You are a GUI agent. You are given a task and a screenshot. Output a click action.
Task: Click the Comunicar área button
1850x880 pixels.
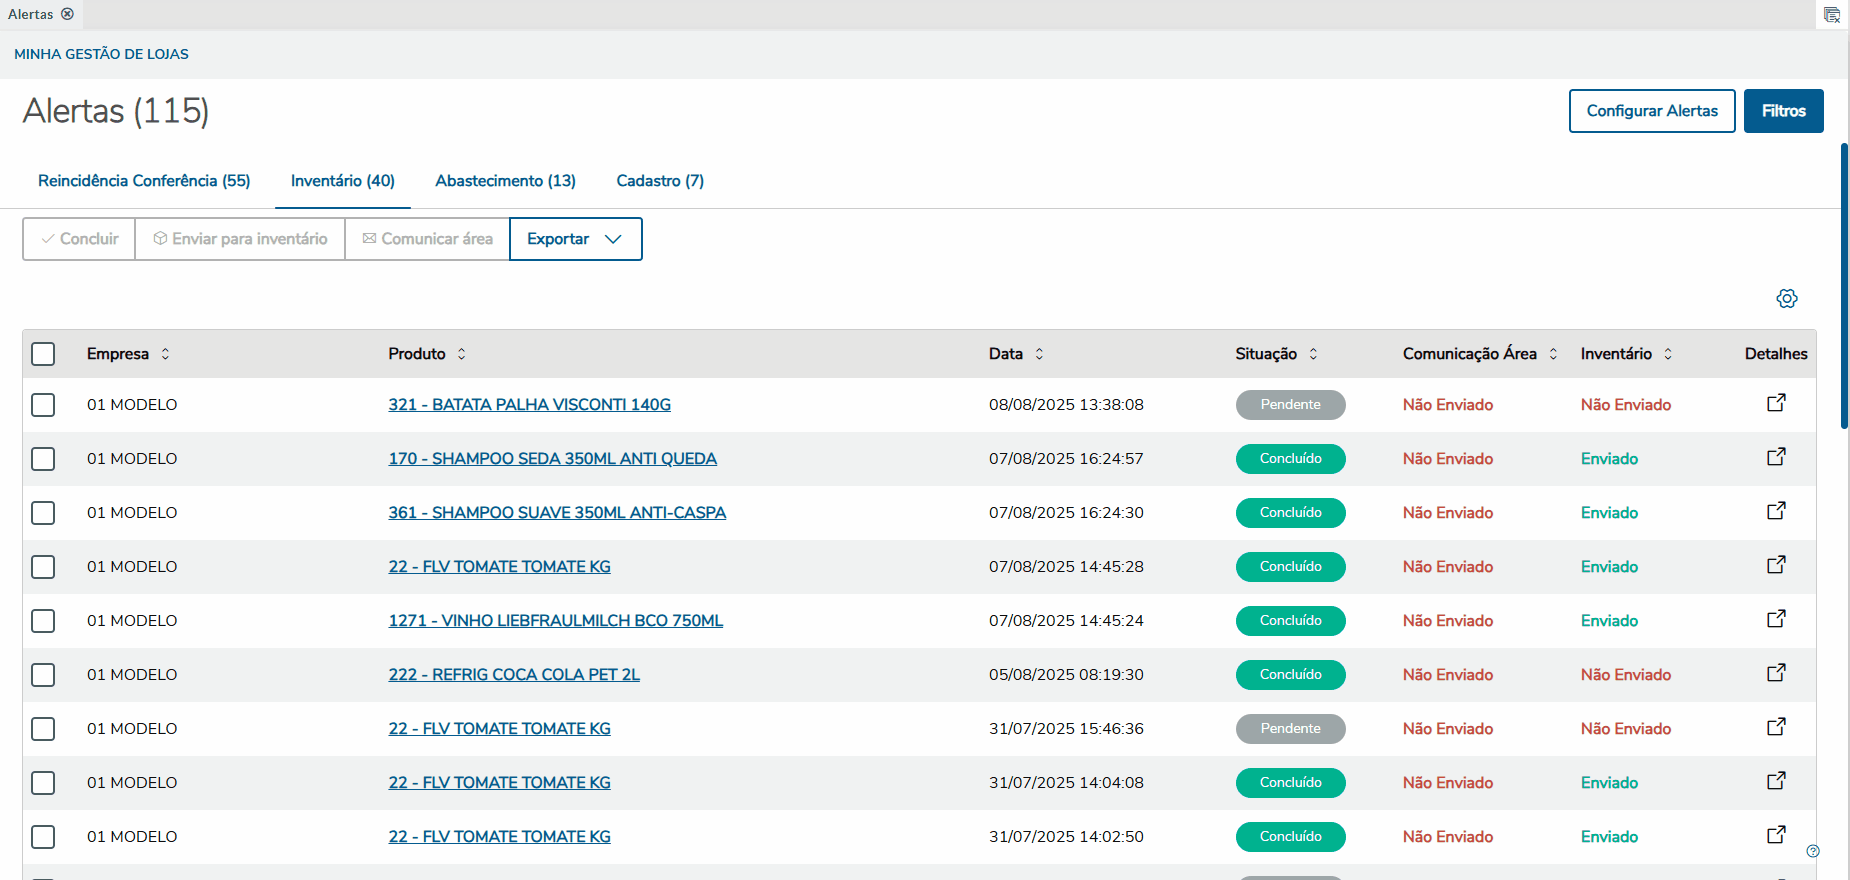click(427, 239)
